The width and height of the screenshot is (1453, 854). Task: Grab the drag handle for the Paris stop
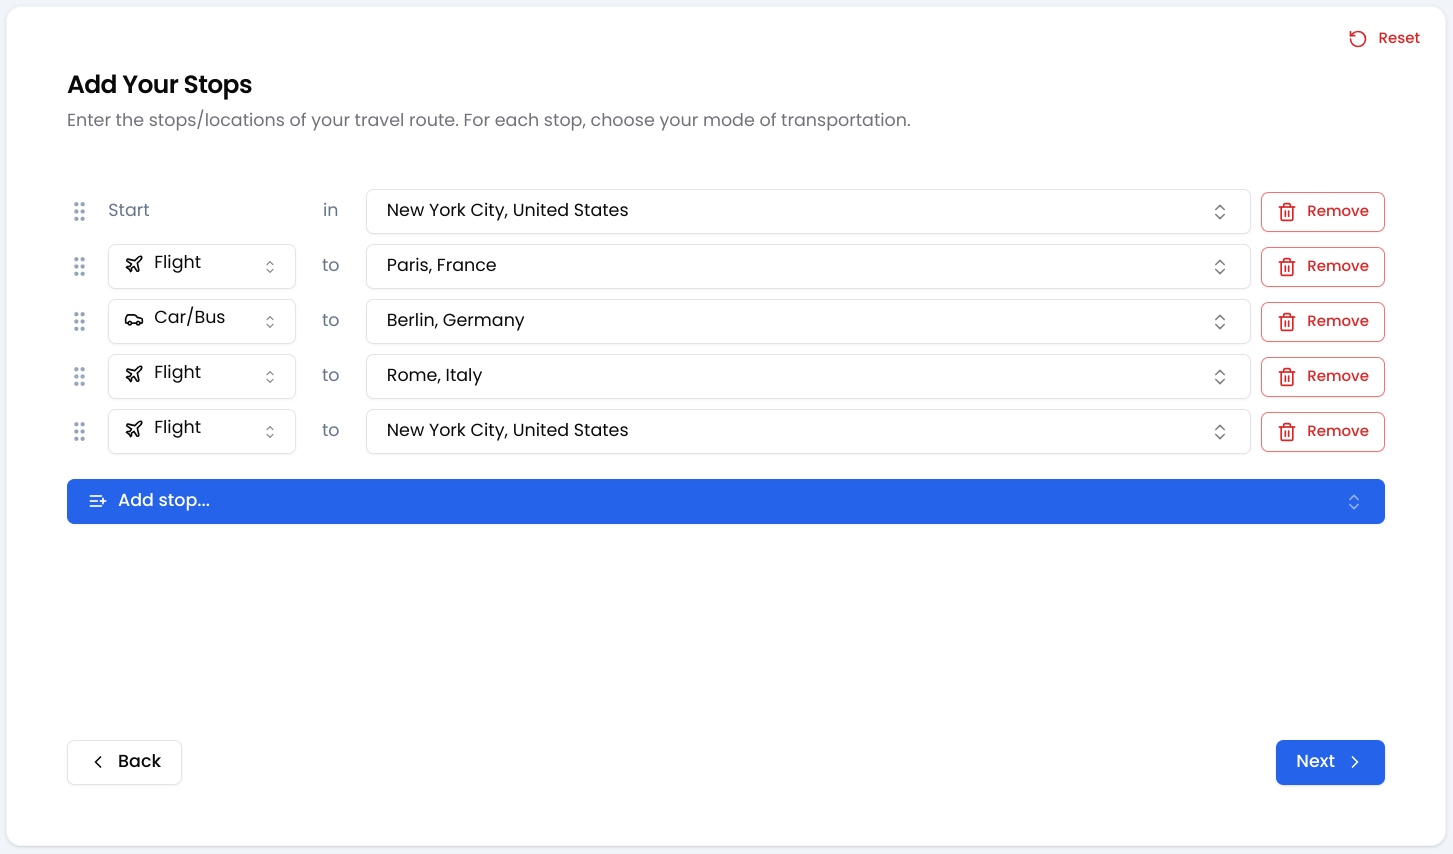[79, 266]
